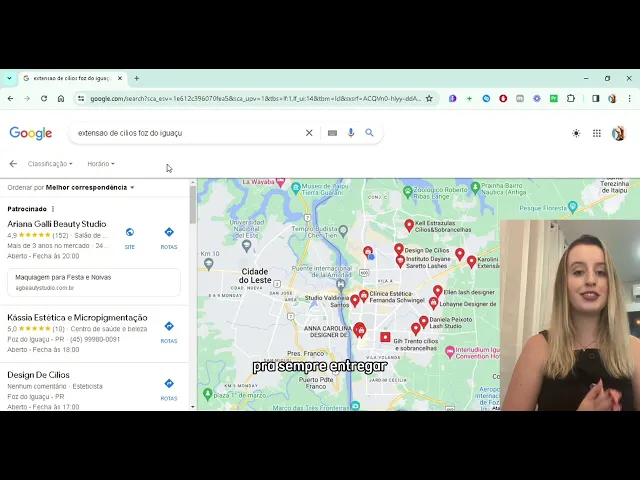
Task: Click the red extension icon in the toolbar
Action: 503,98
